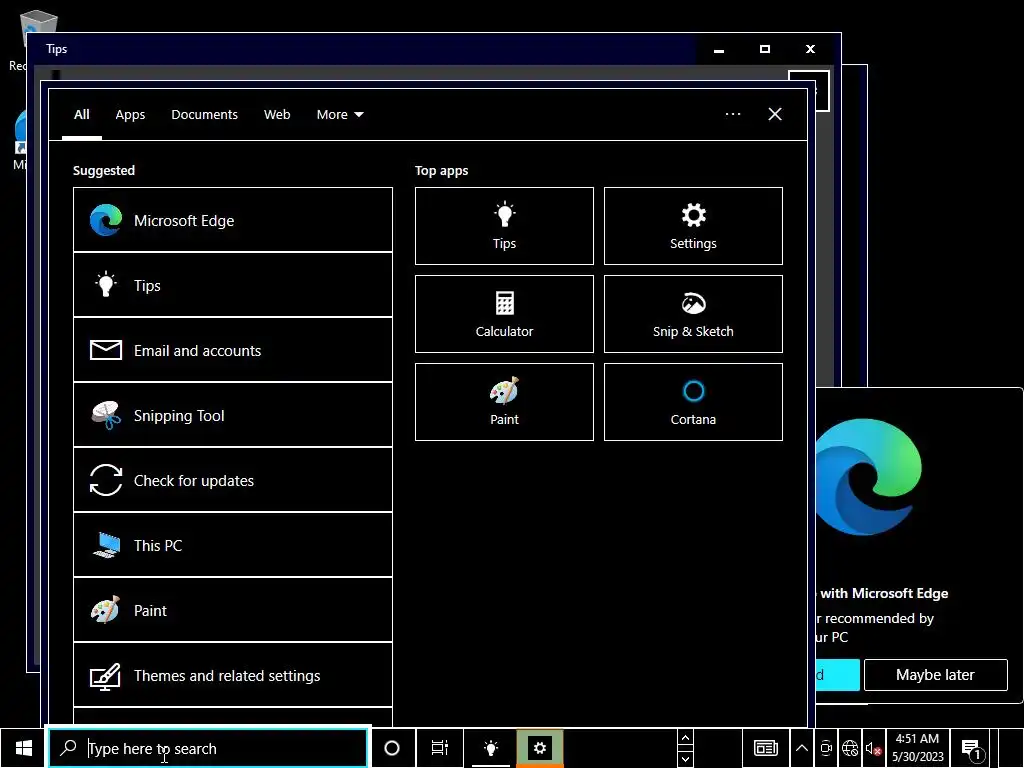Open Calculator tile in Top apps

coord(504,314)
